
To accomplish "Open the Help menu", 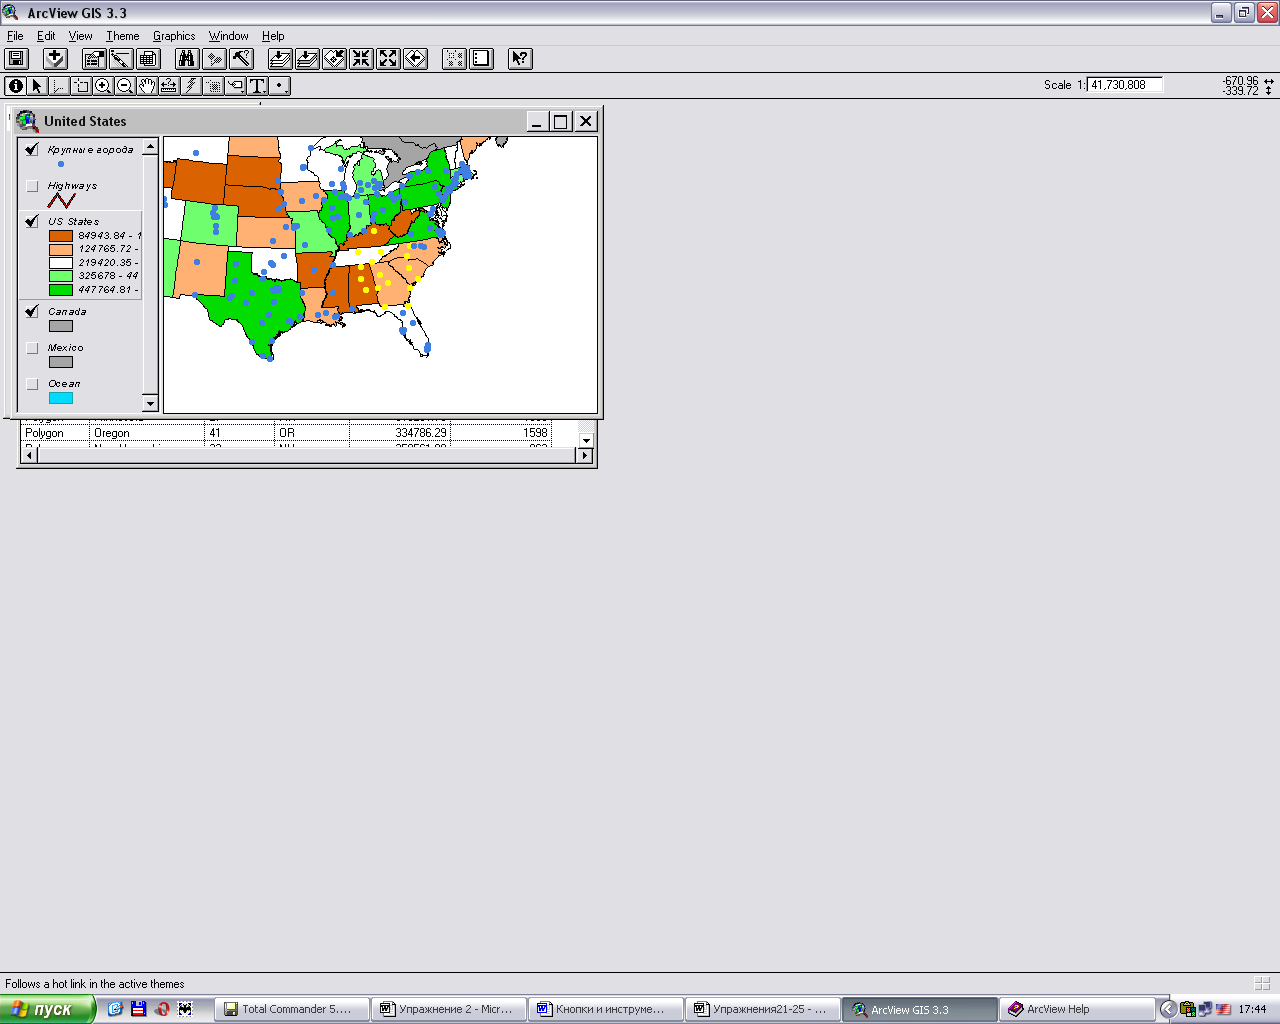I will [273, 36].
